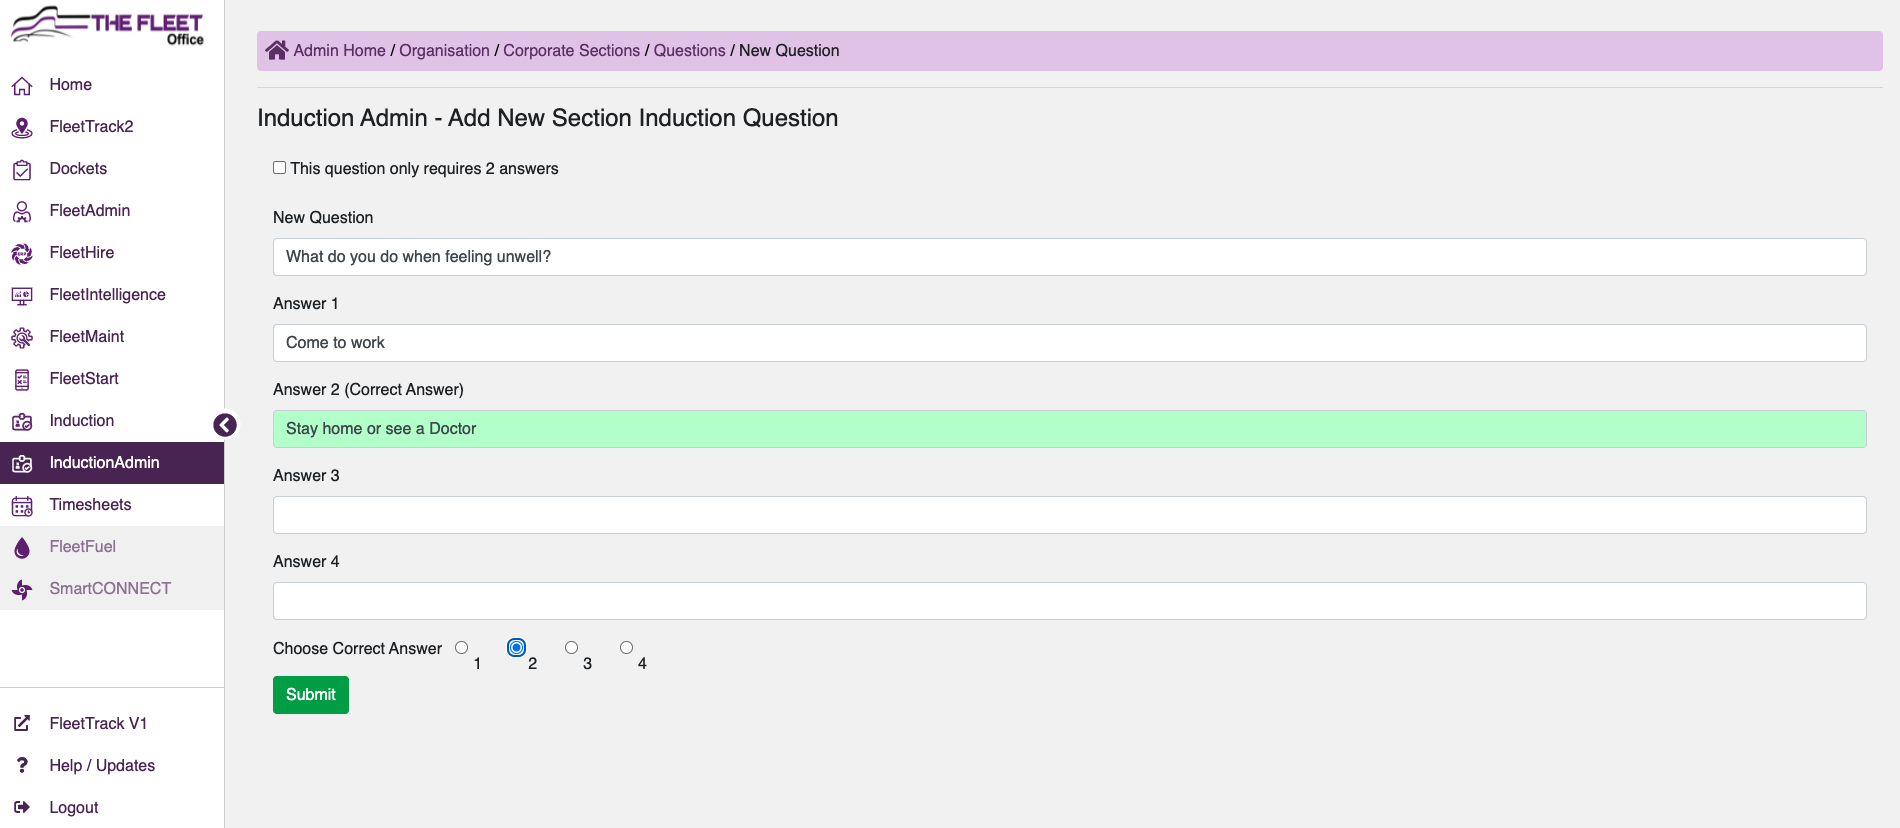Click the Timesheets calendar icon
1900x828 pixels.
click(x=22, y=506)
